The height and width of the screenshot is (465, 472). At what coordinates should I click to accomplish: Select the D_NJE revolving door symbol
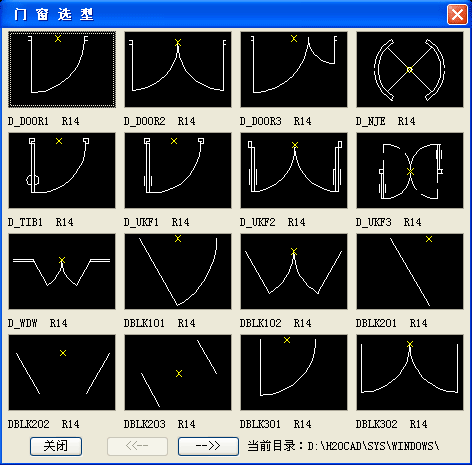pyautogui.click(x=410, y=69)
